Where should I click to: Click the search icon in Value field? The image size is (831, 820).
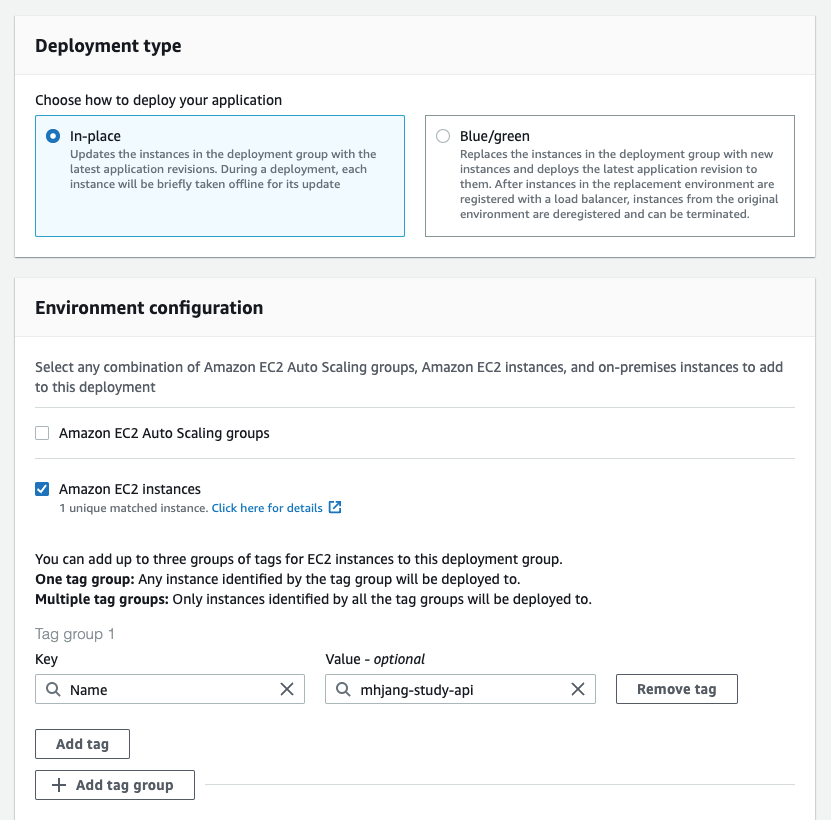[342, 689]
